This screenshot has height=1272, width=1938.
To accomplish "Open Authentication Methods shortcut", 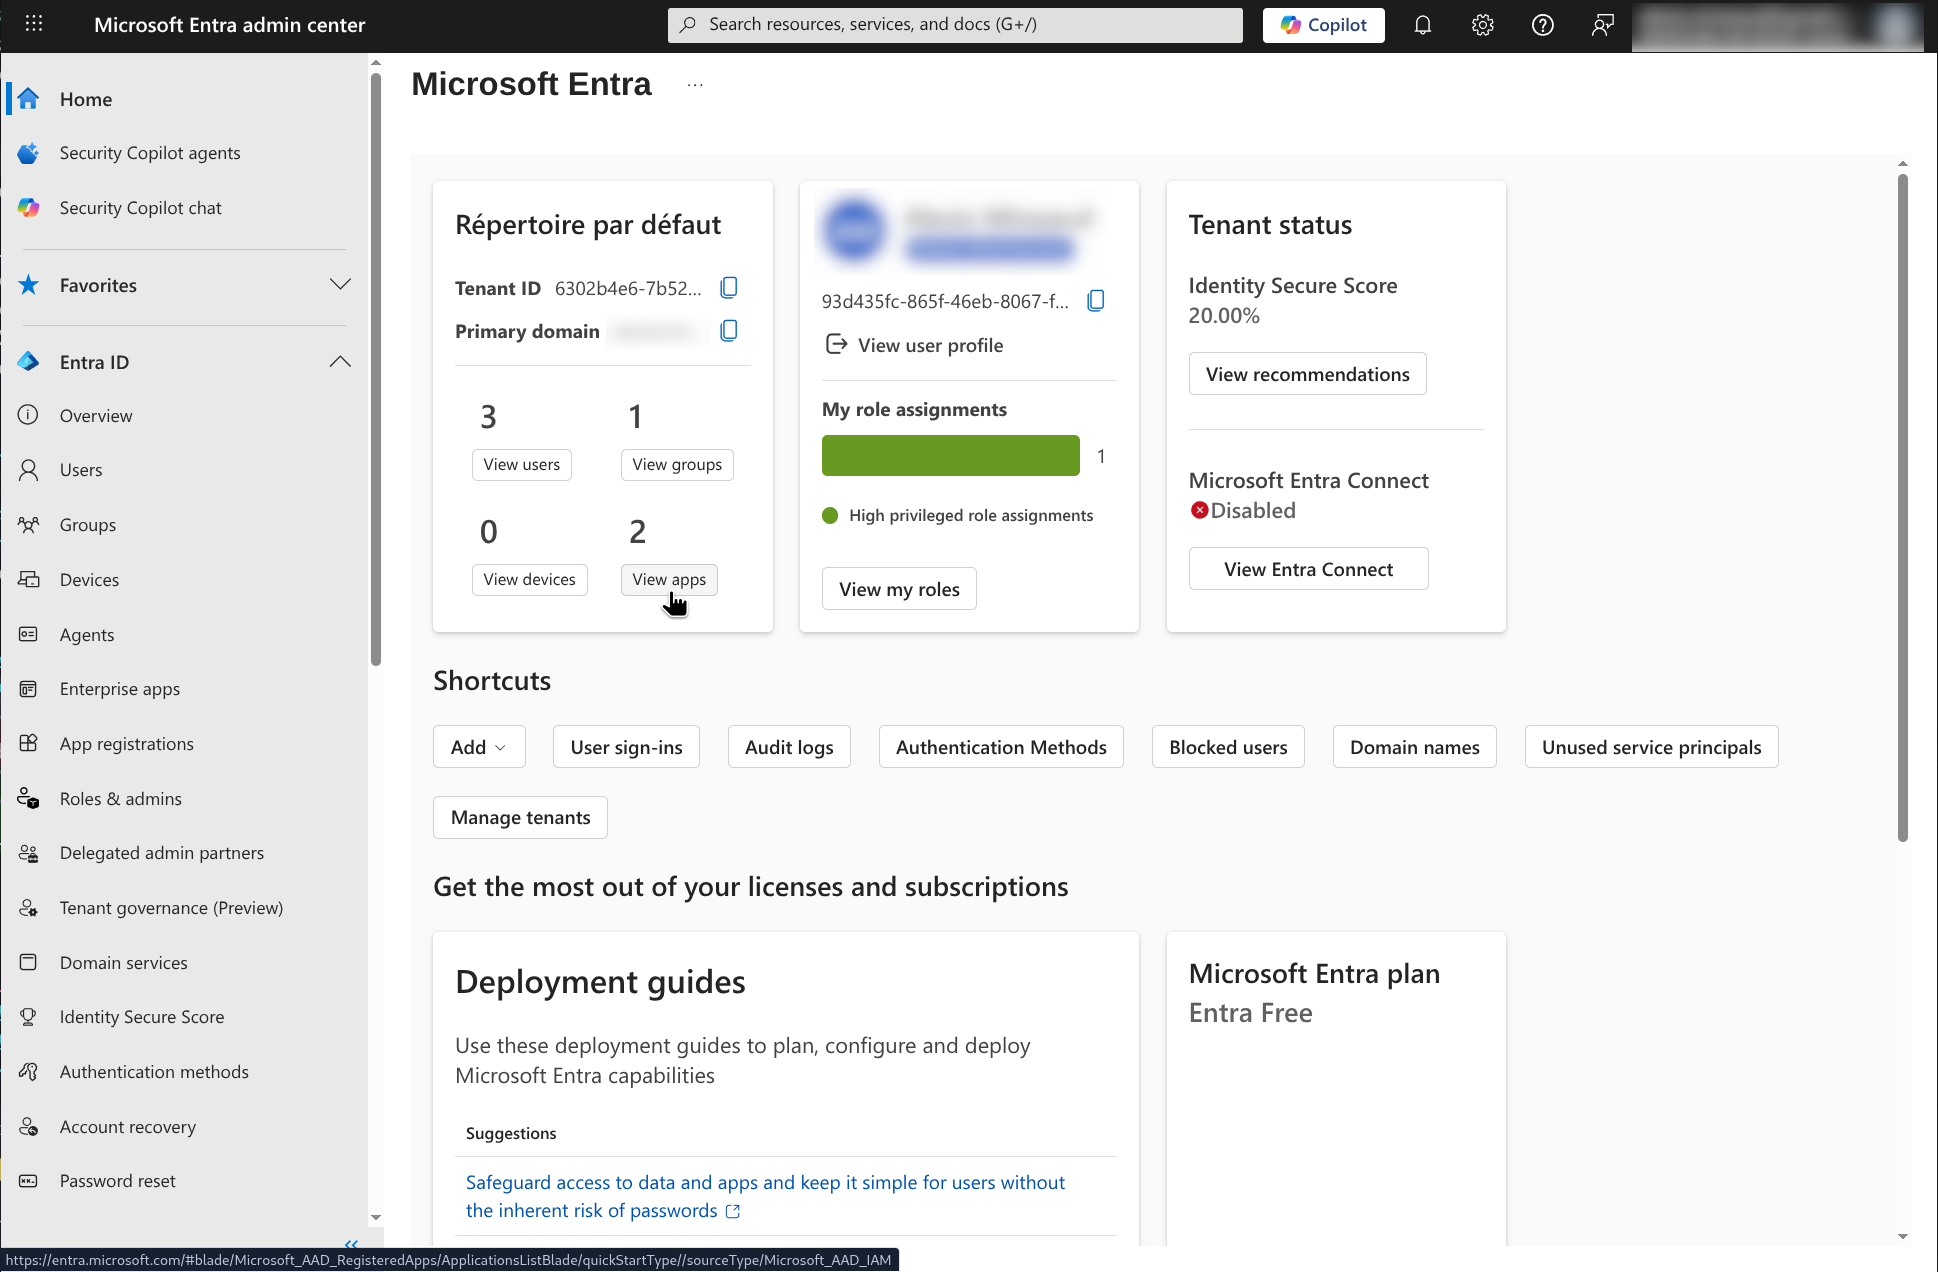I will 1001,747.
